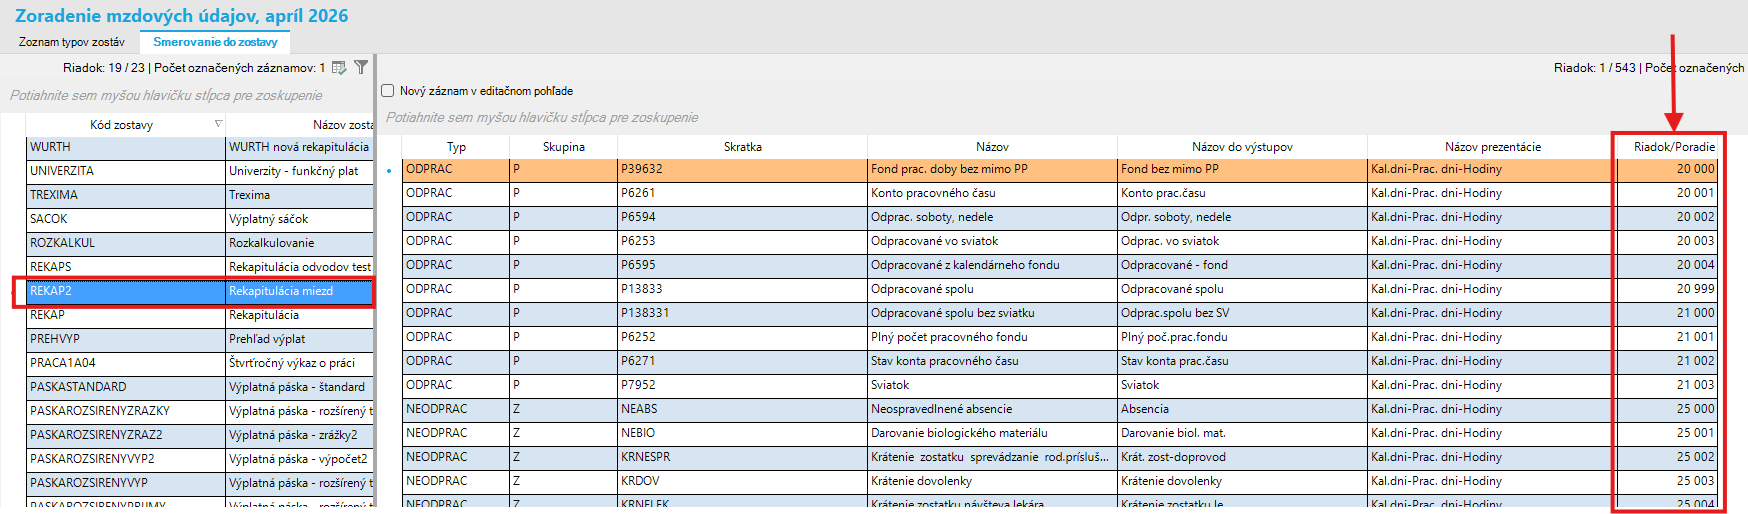Click the order value 21 003 cell
The height and width of the screenshot is (514, 1748).
pyautogui.click(x=1667, y=385)
